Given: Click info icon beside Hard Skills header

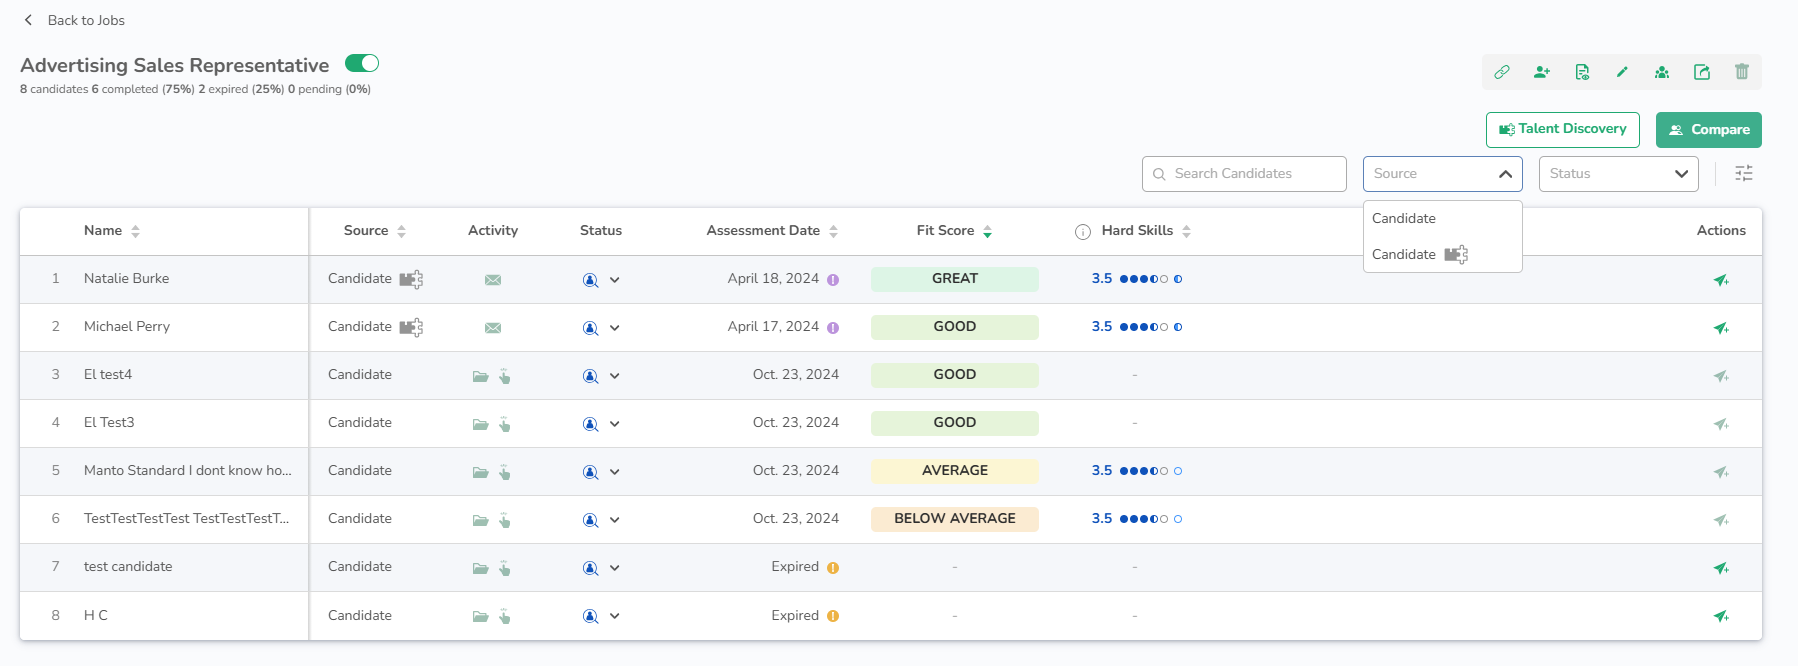Looking at the screenshot, I should (1082, 232).
